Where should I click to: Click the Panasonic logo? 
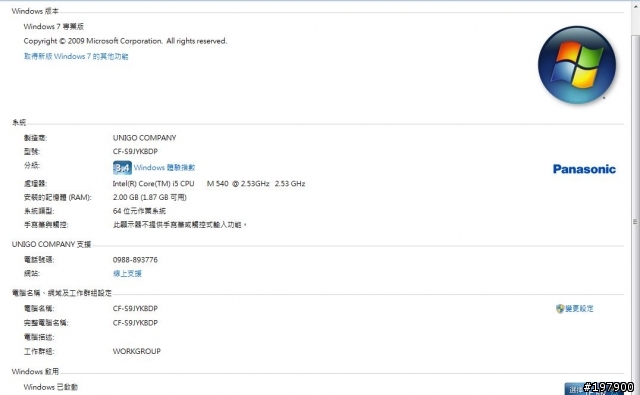tap(584, 169)
